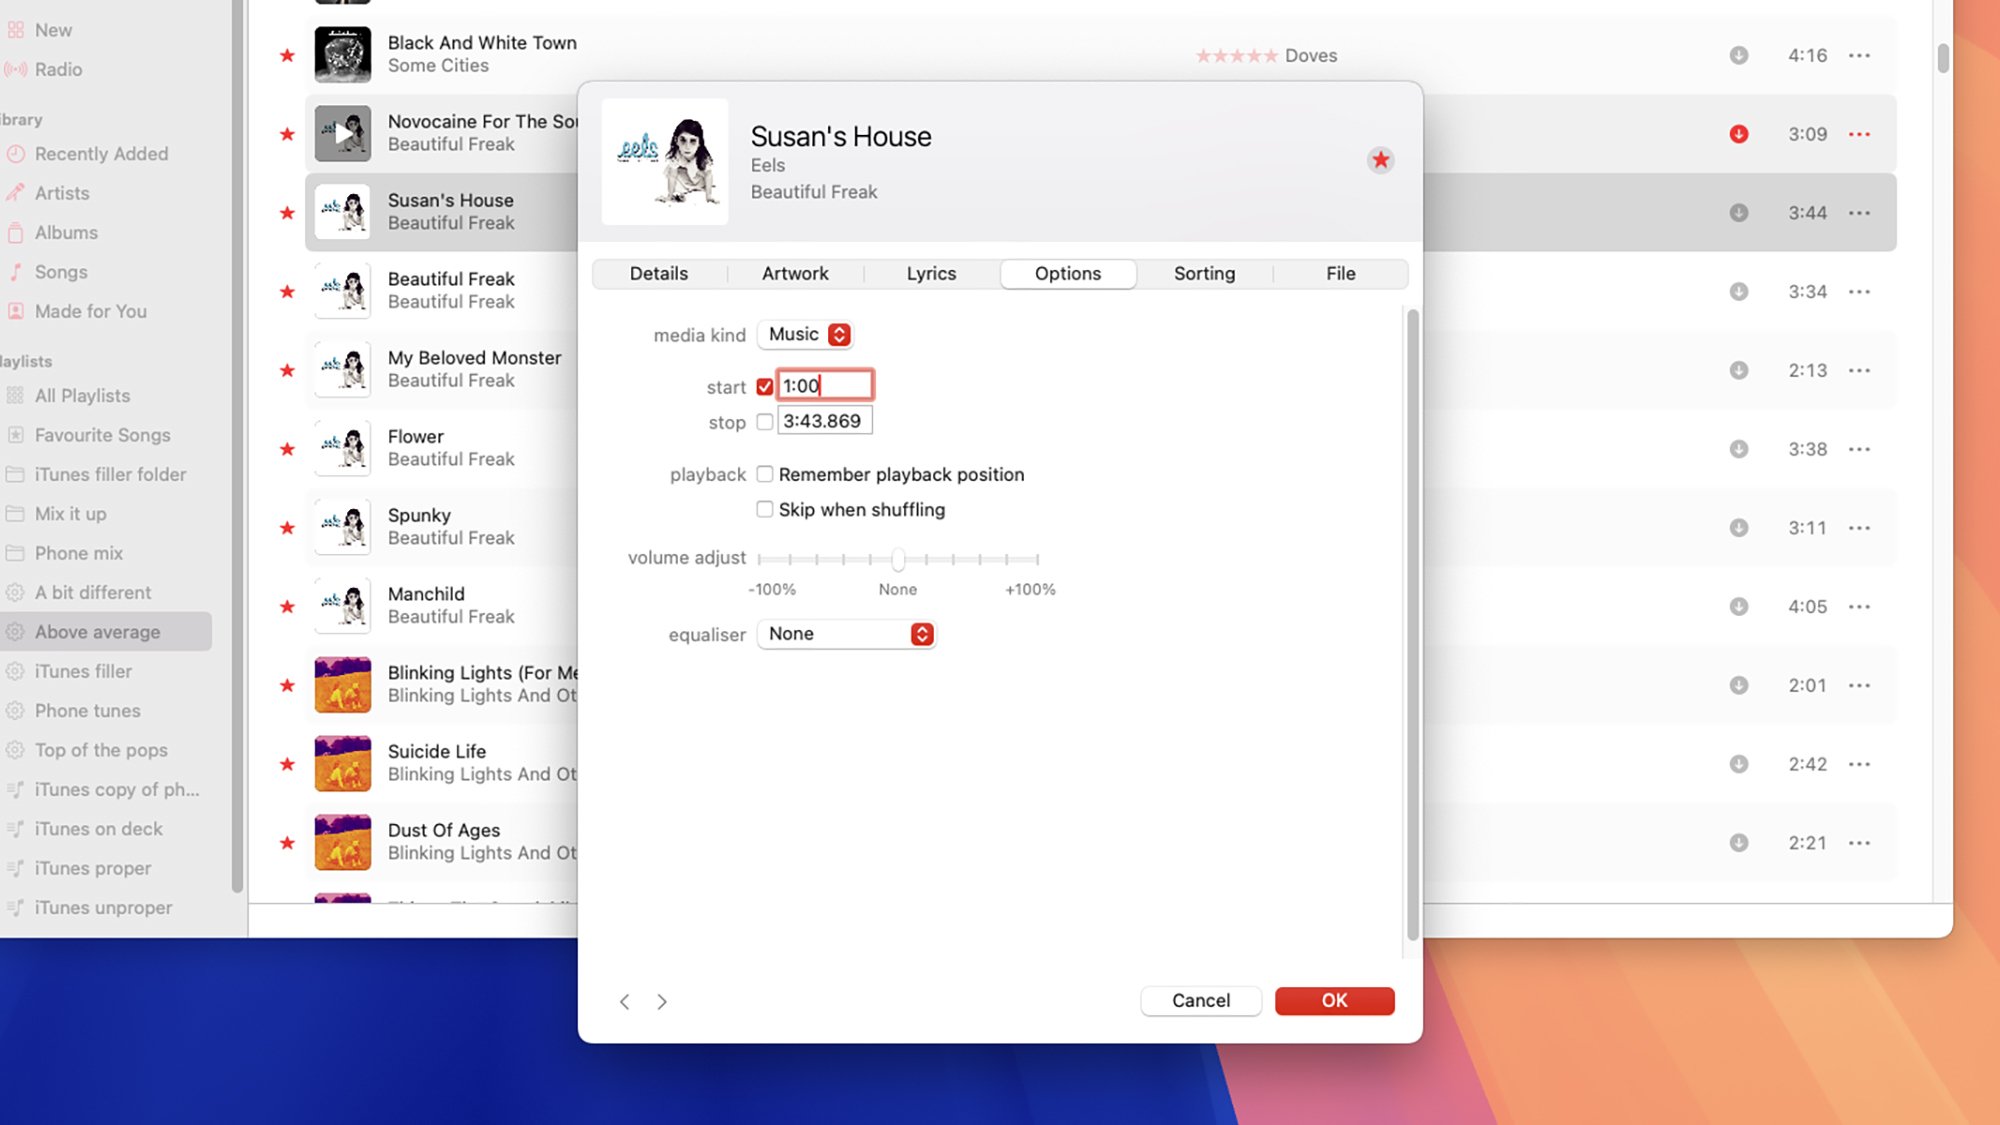Click the star rating icon for Susan's House
The image size is (2000, 1125).
[x=1380, y=161]
